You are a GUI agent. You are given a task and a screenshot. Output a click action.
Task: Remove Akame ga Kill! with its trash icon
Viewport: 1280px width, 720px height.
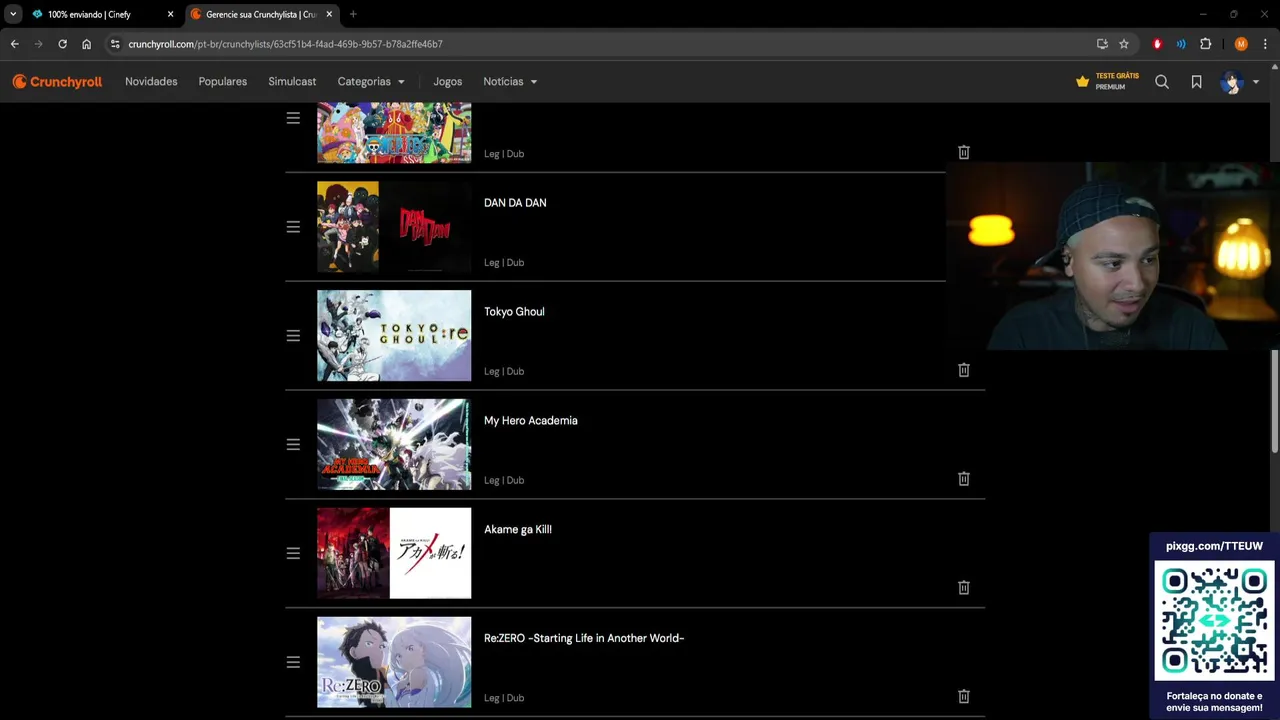pos(964,588)
